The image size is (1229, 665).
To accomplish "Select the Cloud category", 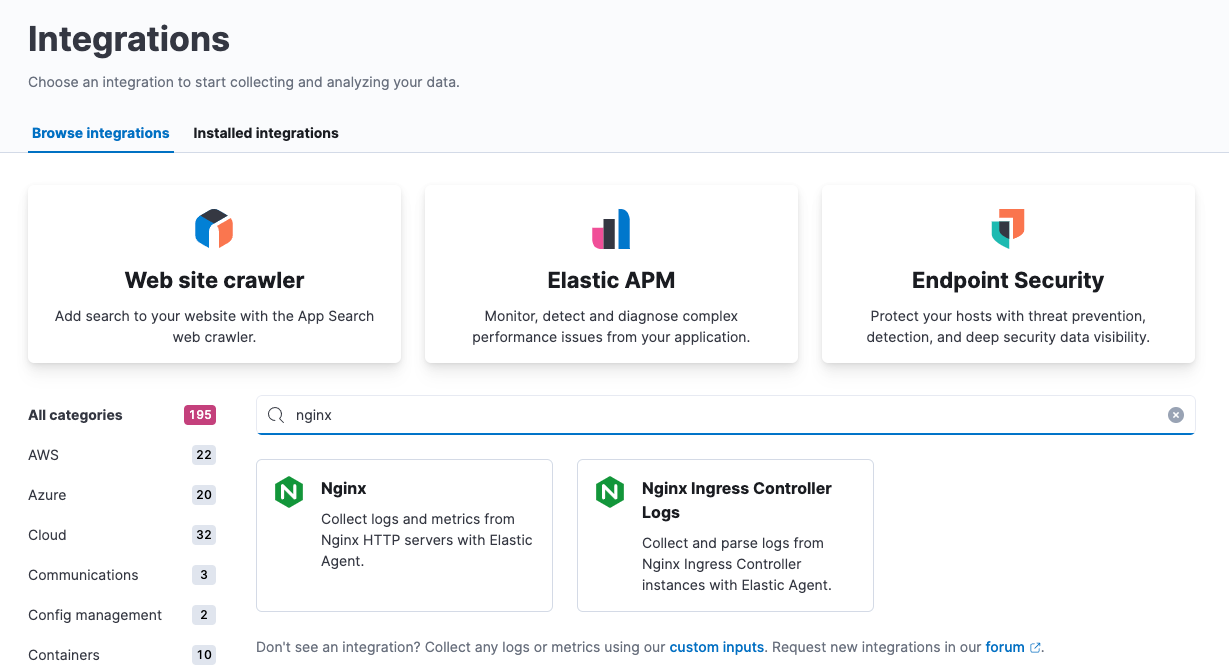I will coord(46,535).
